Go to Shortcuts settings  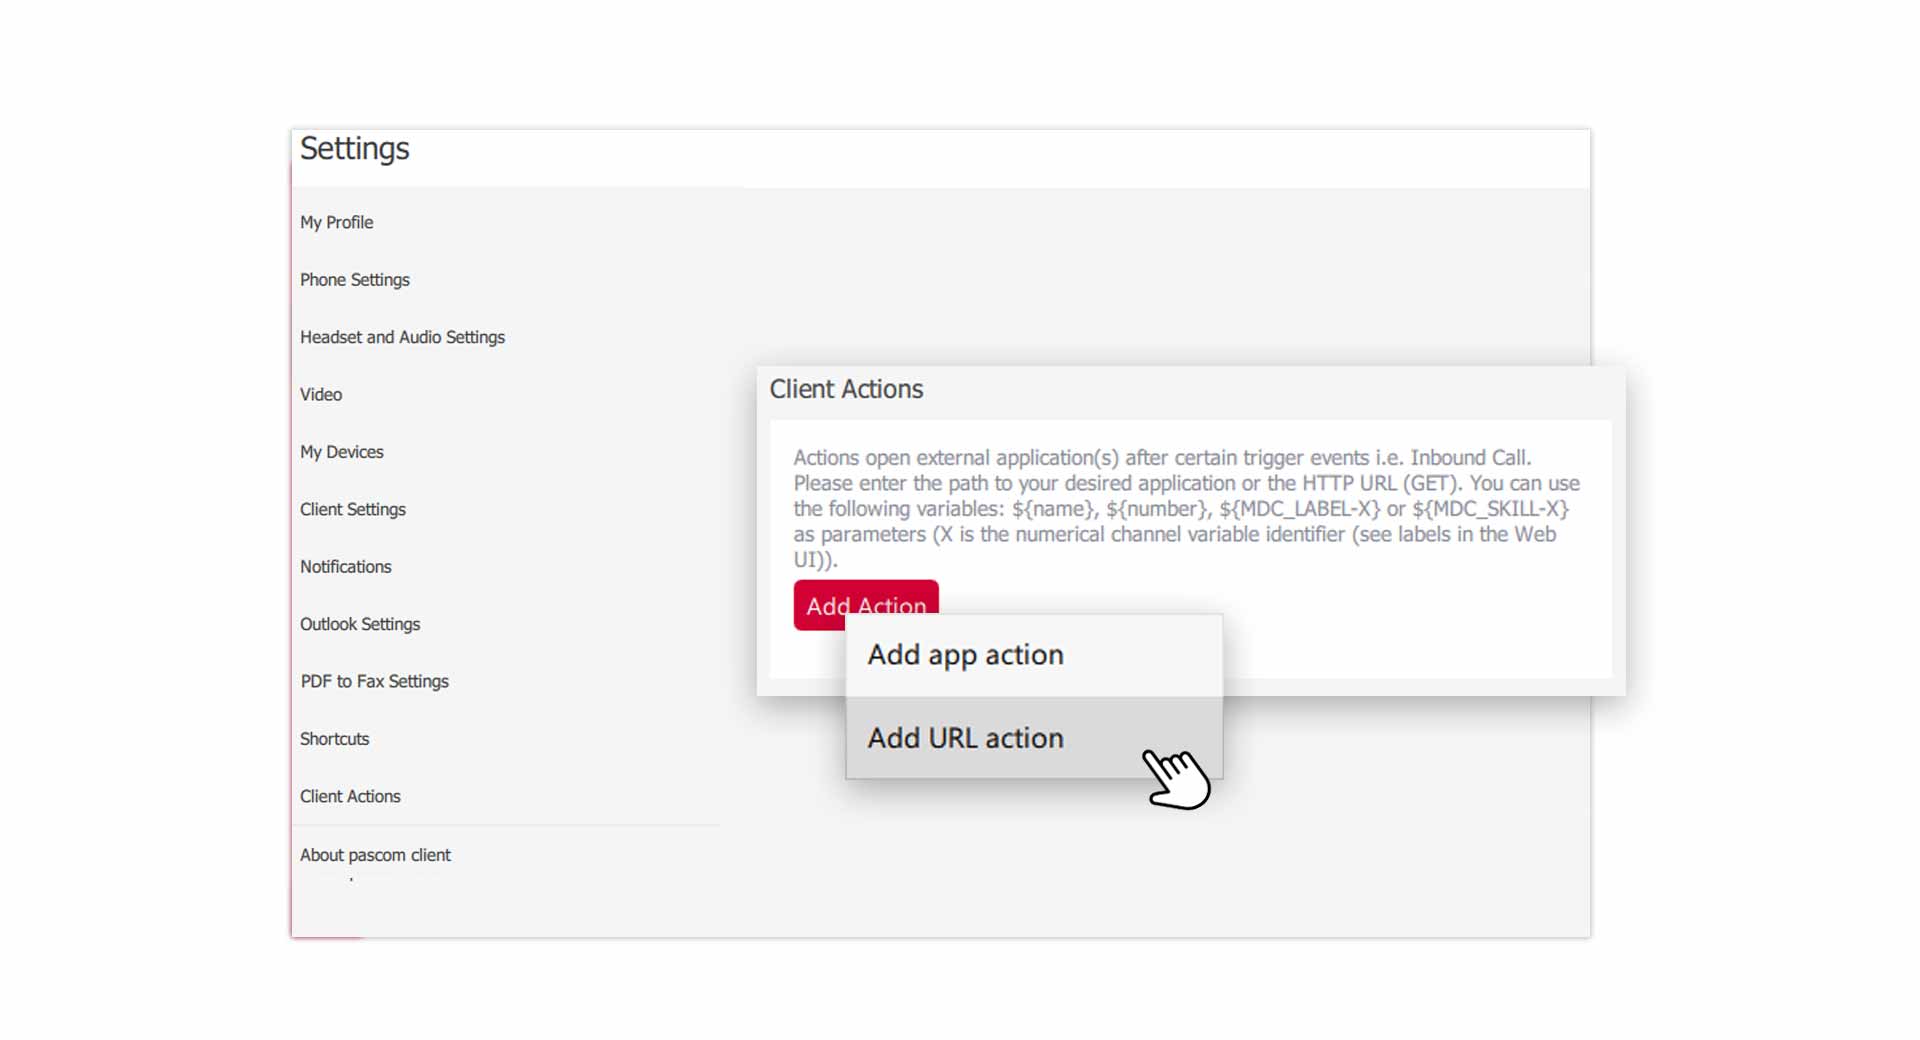pyautogui.click(x=335, y=739)
